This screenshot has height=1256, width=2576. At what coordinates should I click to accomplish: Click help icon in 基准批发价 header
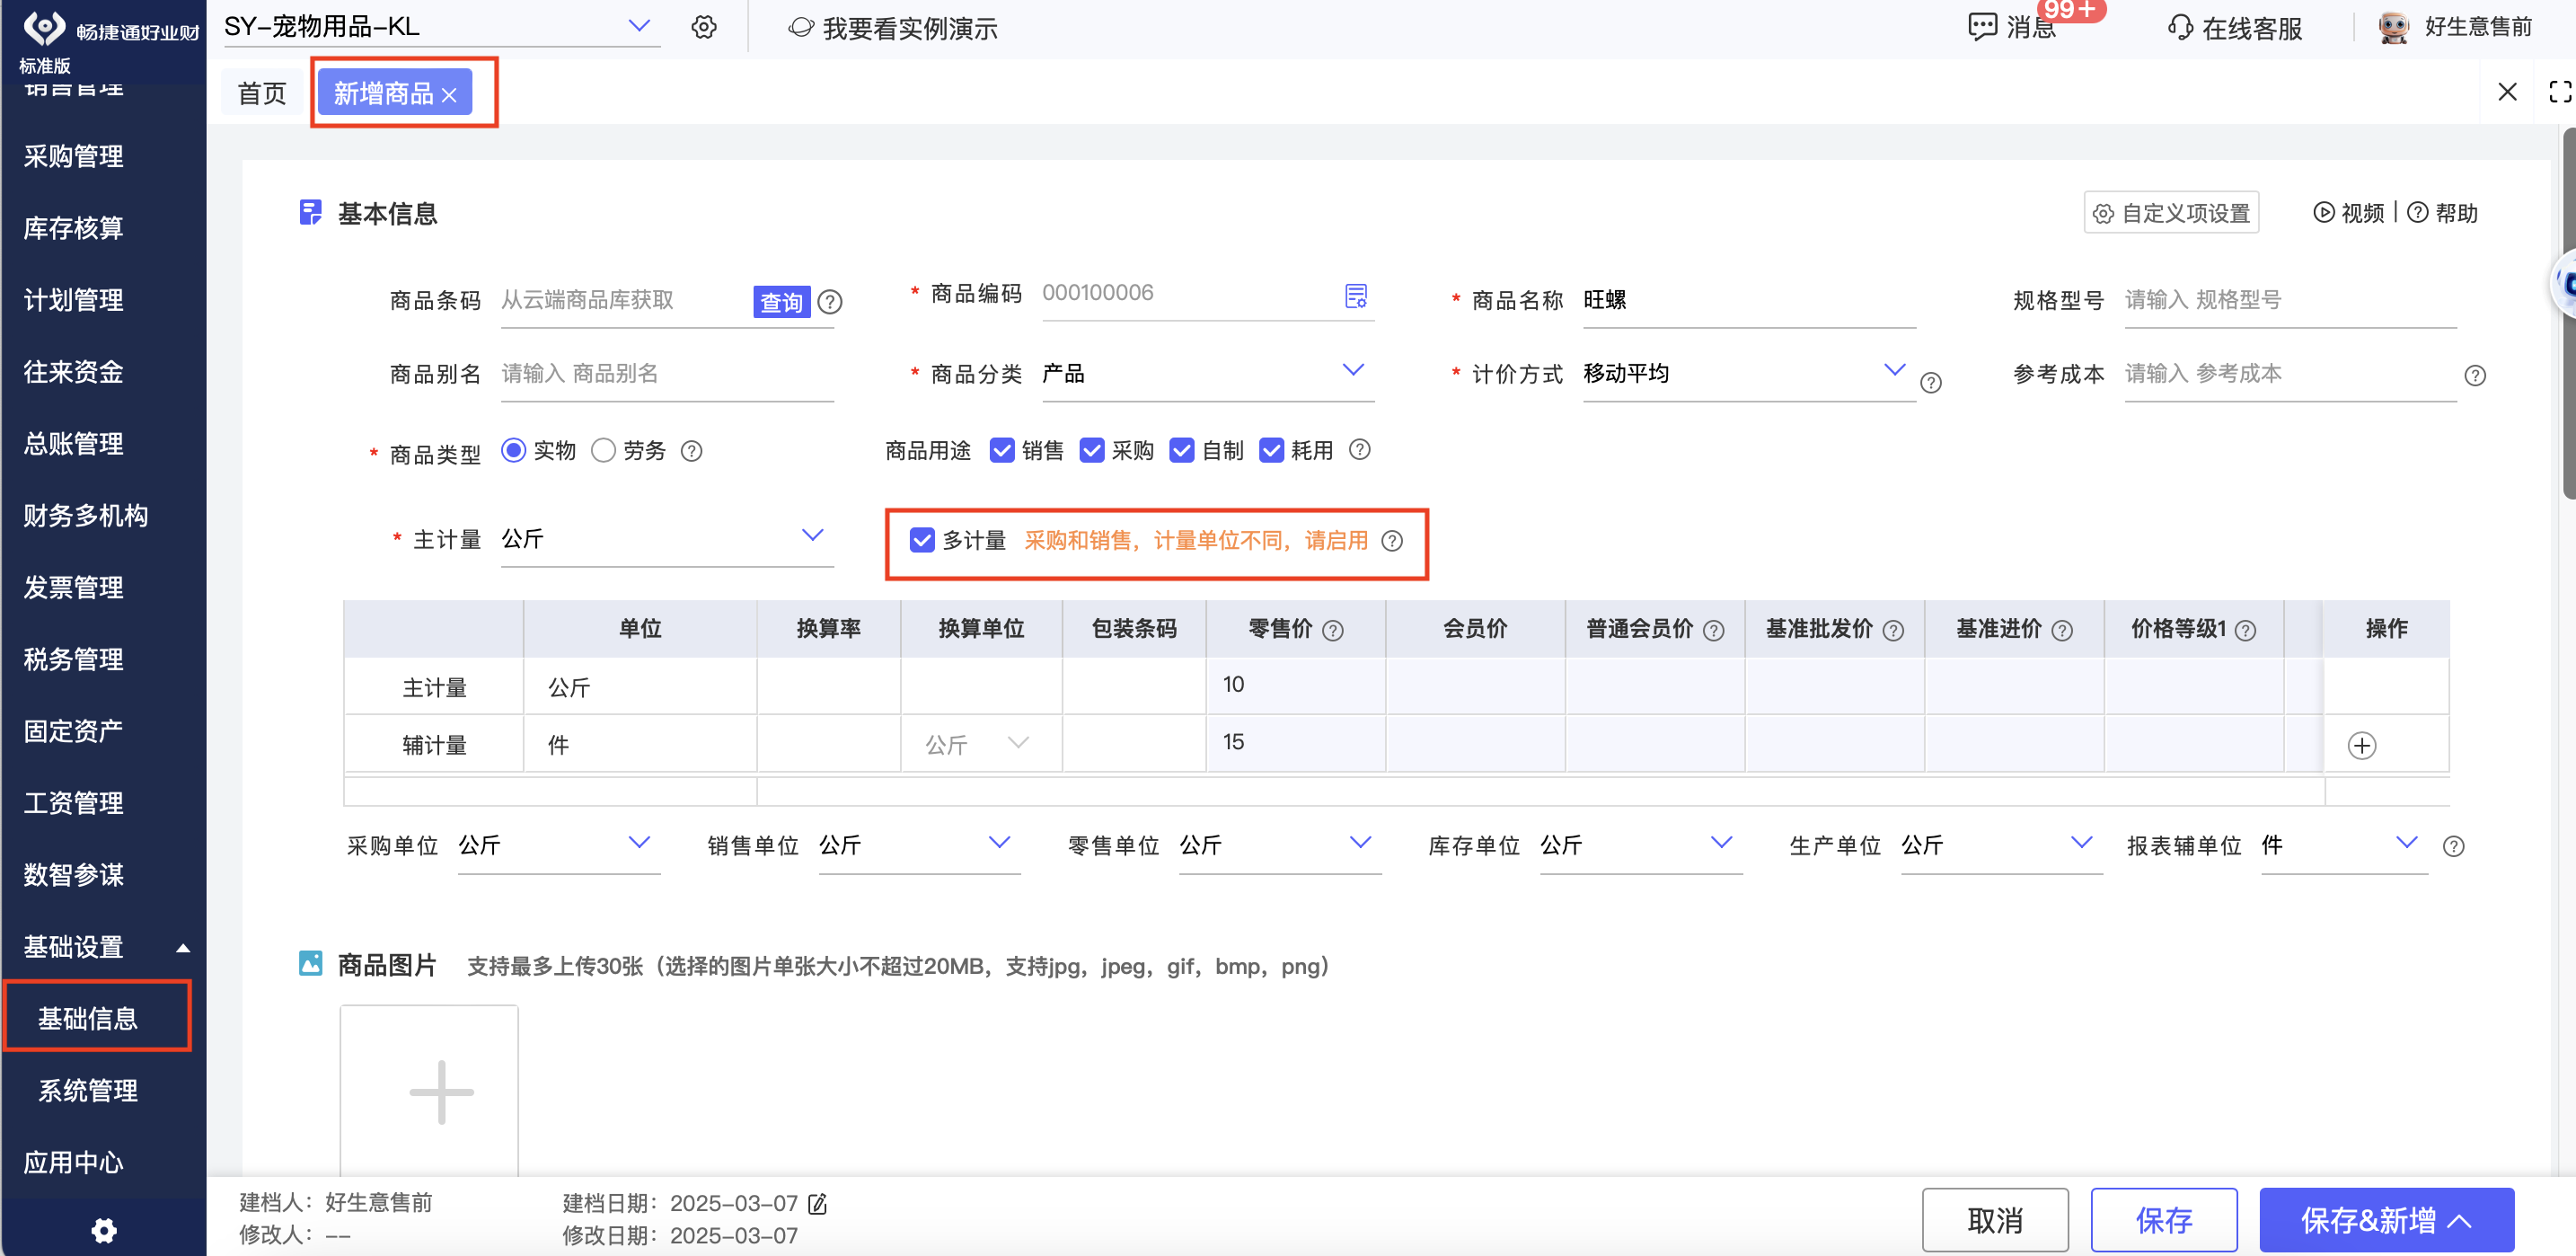(x=1892, y=631)
